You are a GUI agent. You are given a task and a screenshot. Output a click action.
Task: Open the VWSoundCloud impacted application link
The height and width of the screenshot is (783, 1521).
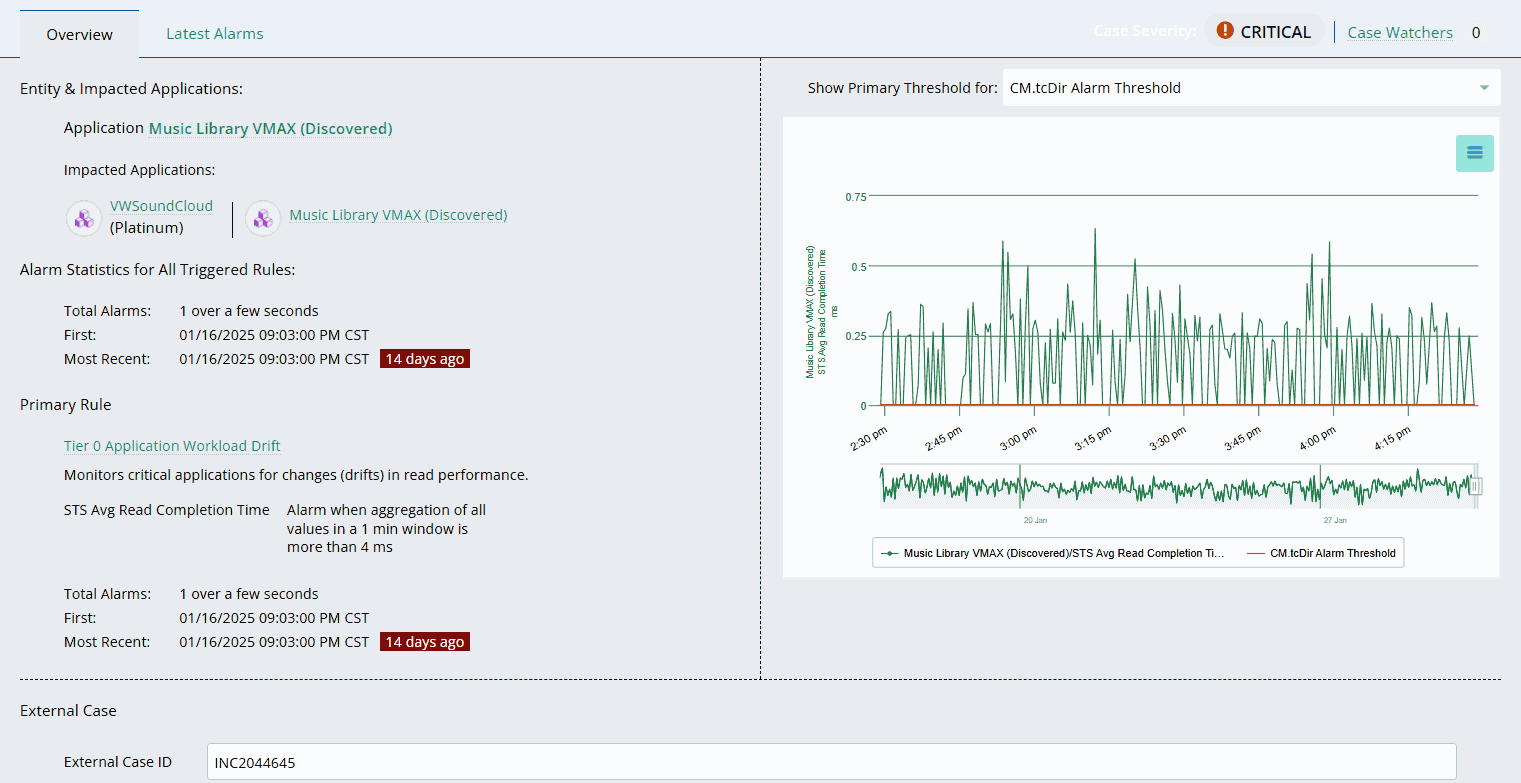(x=161, y=206)
